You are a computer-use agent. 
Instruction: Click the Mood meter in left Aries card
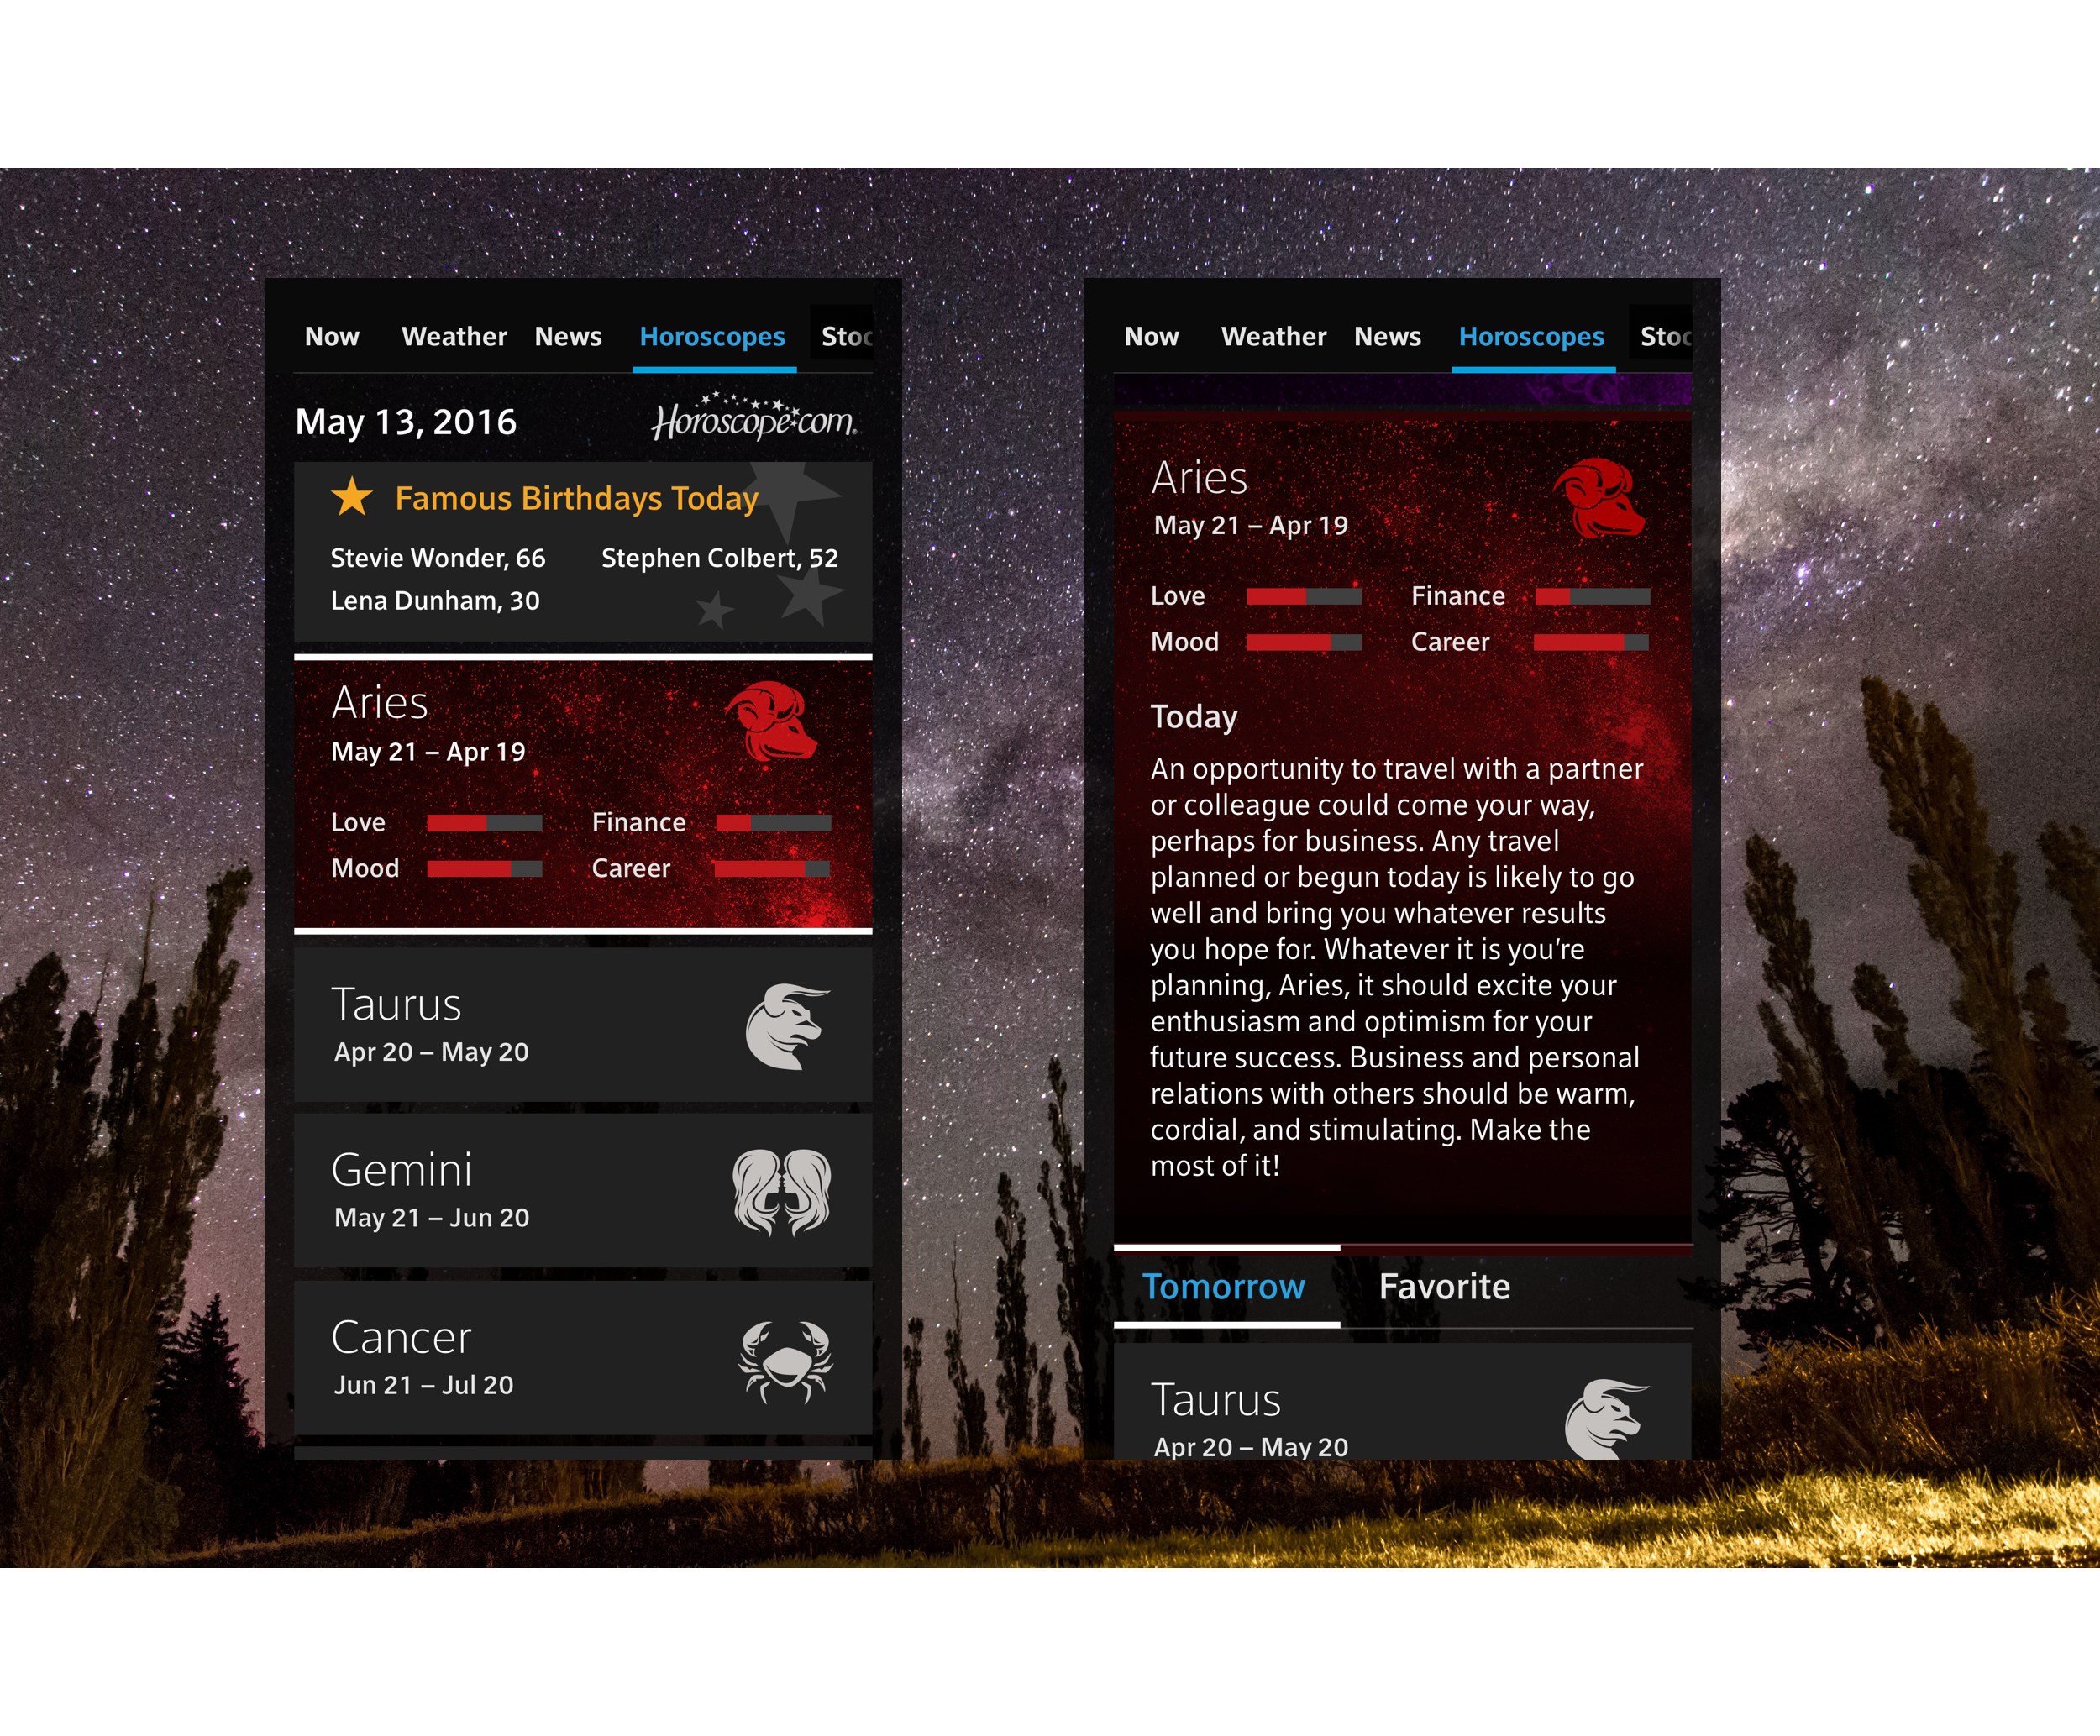point(484,869)
